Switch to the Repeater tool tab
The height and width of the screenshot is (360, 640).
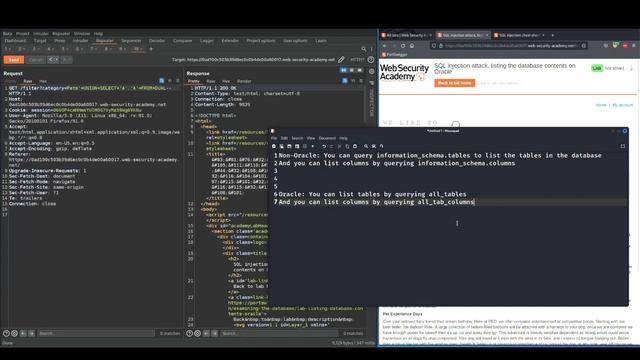pyautogui.click(x=104, y=41)
